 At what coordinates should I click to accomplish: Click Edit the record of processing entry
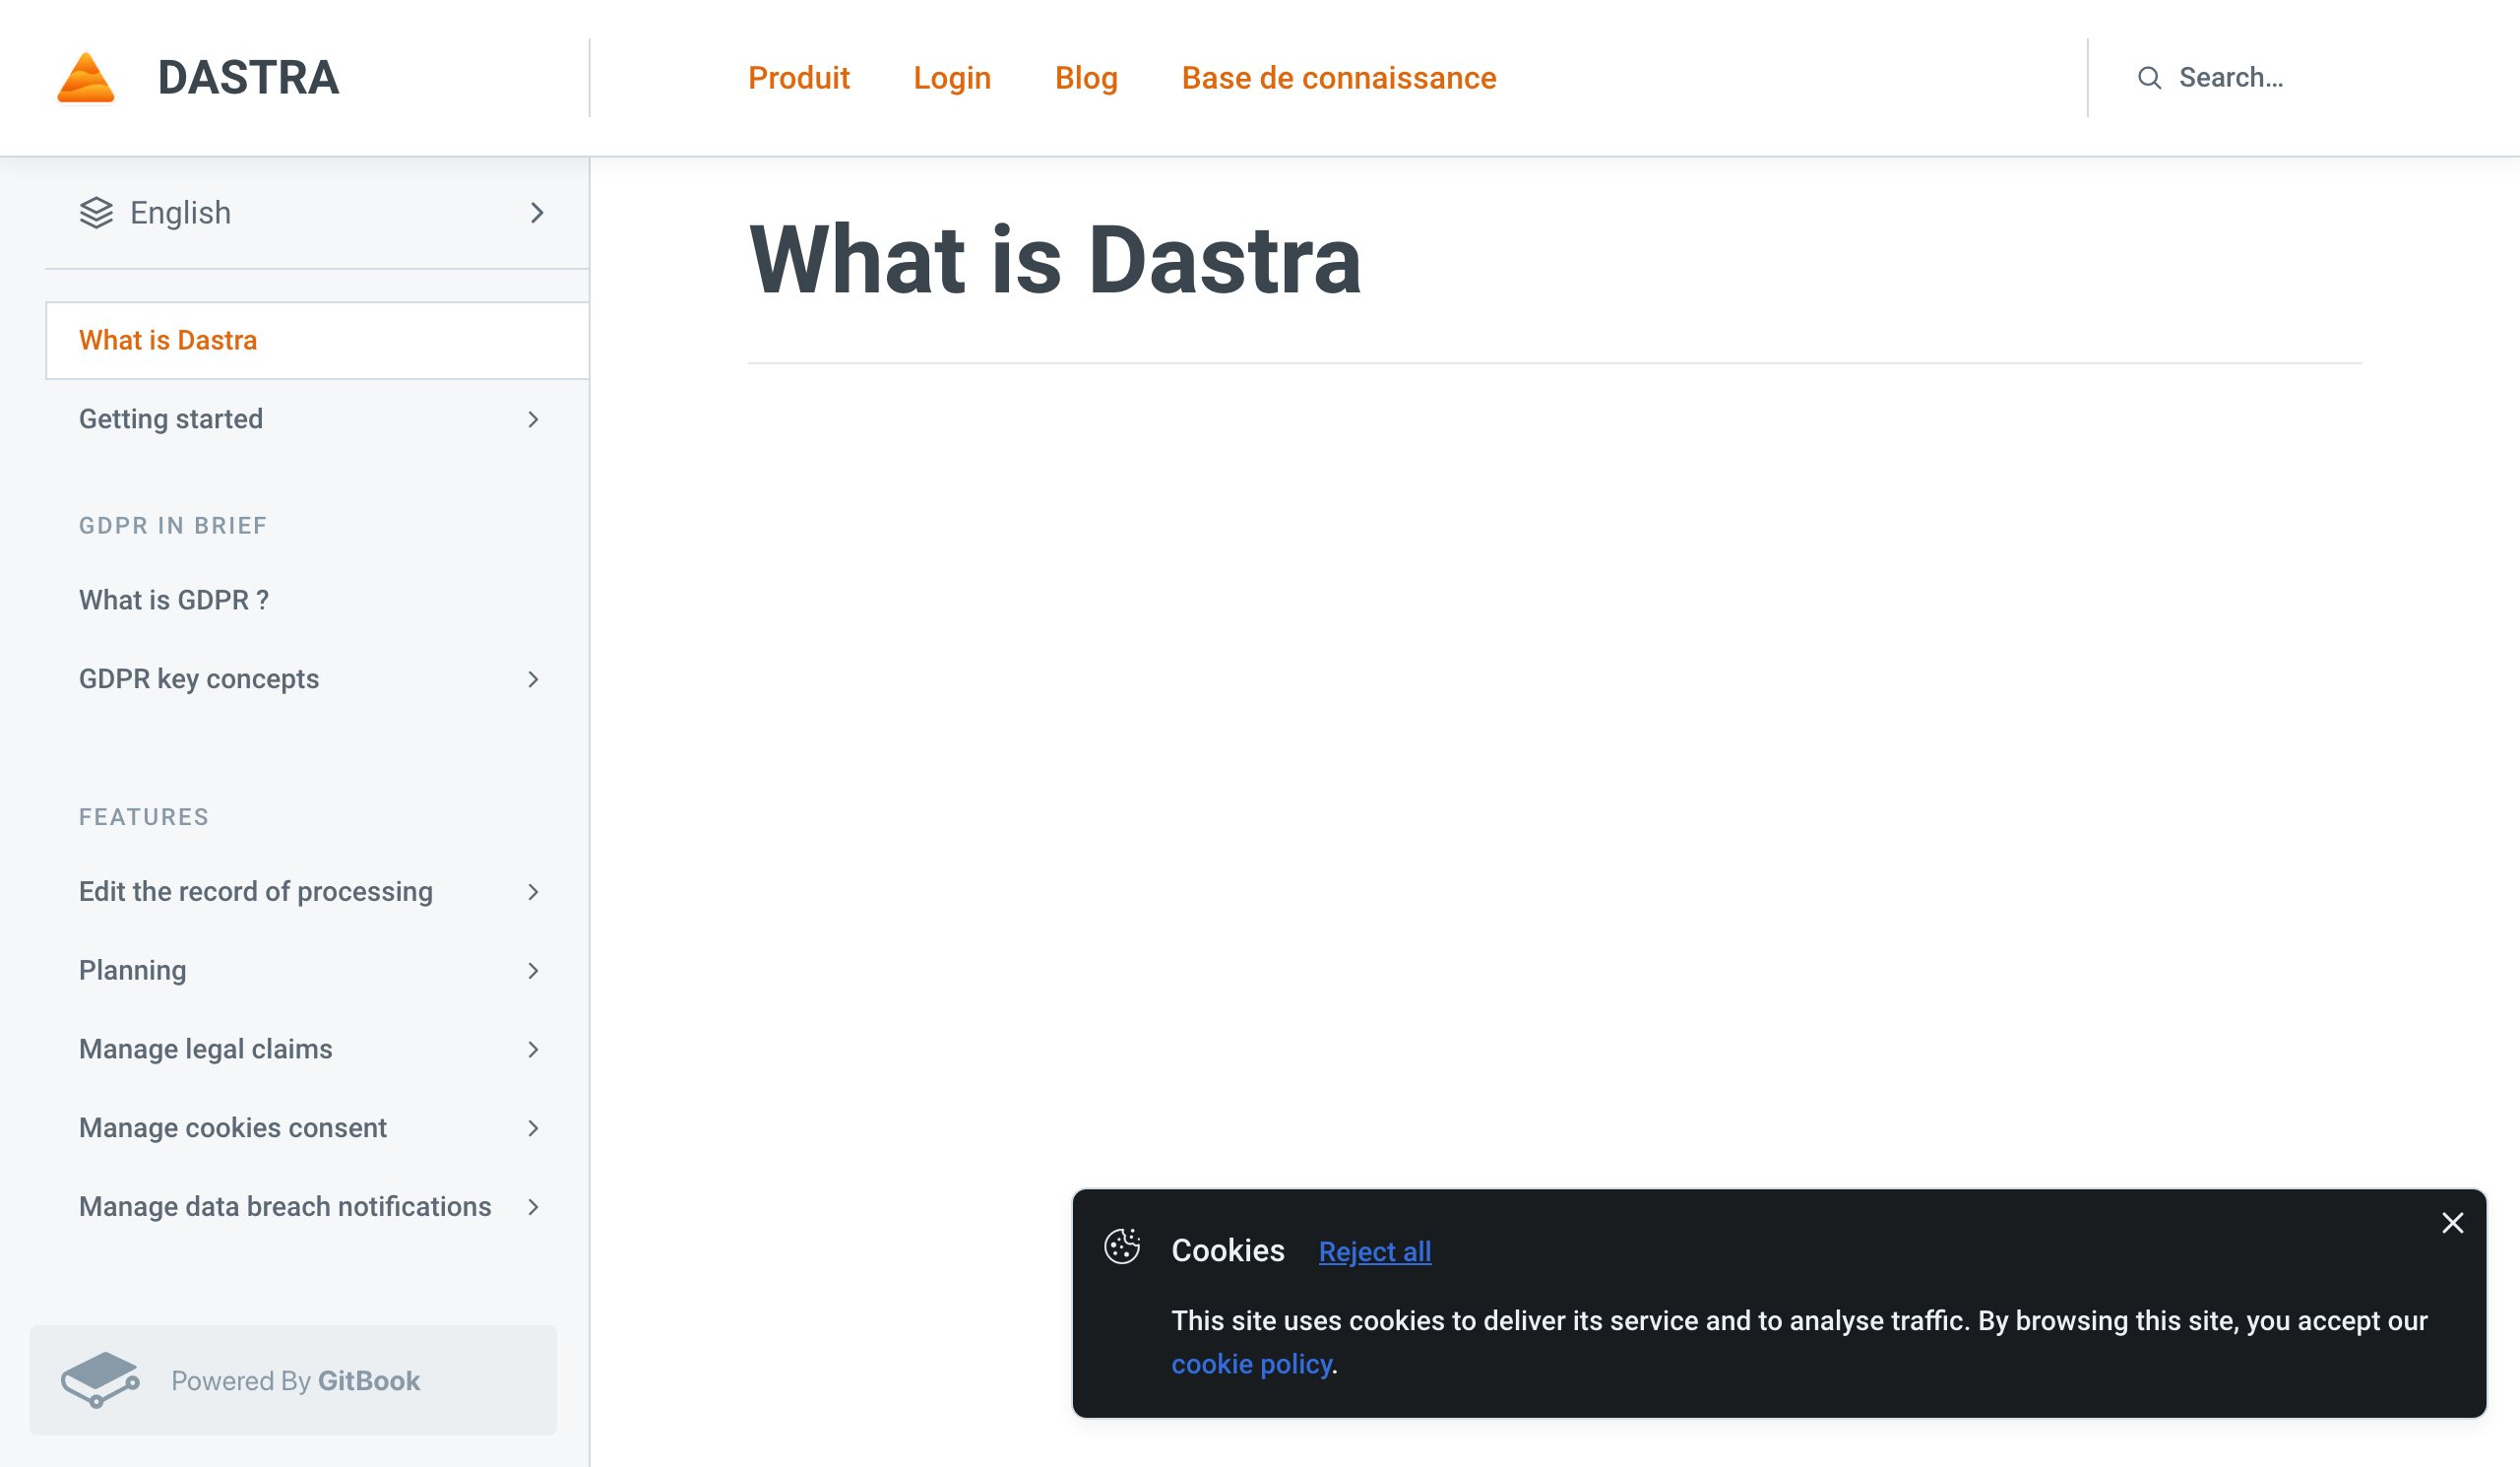pos(256,892)
